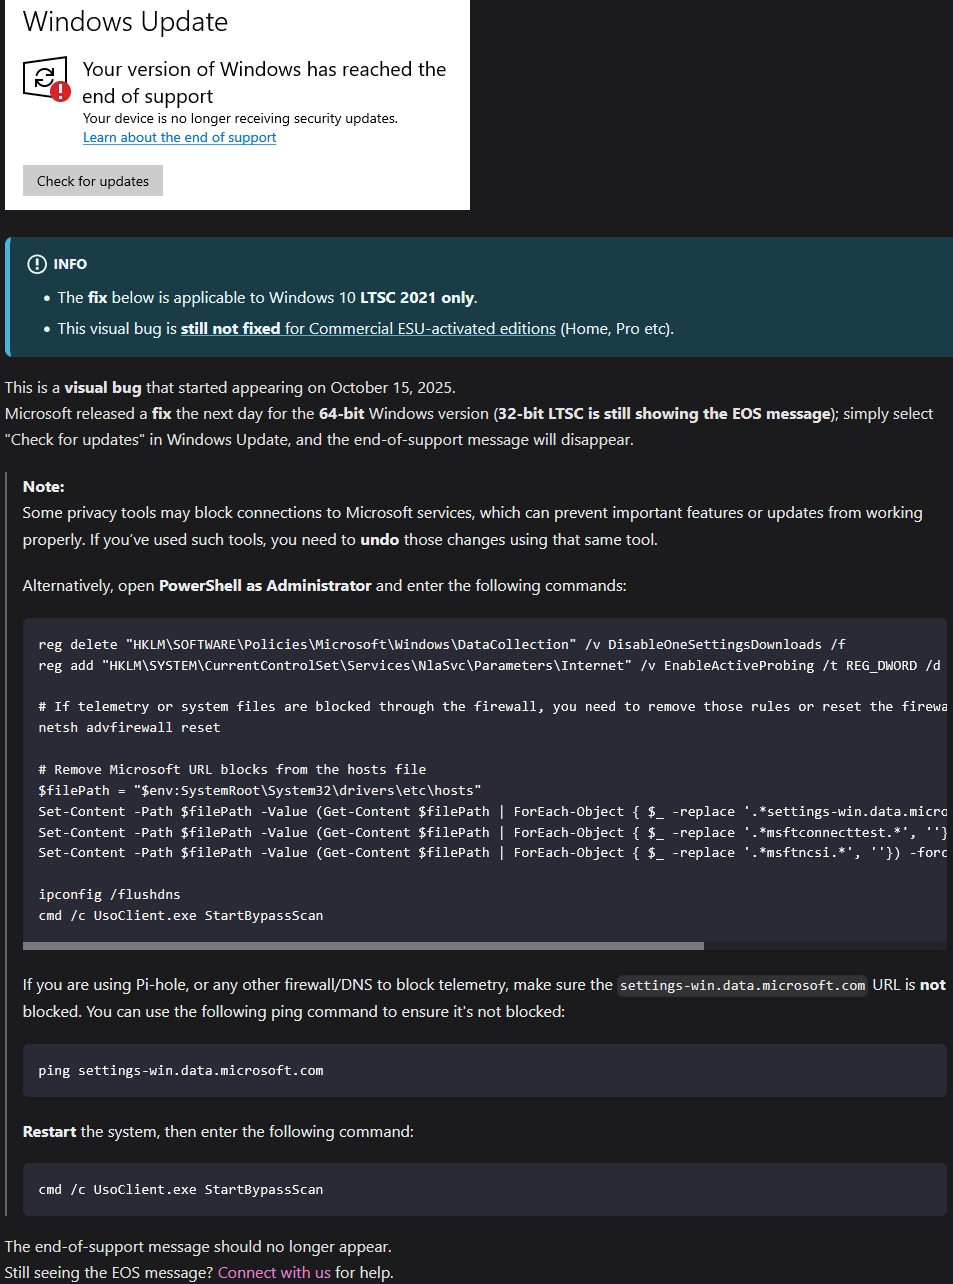Click the netsh advfirewall reset line

pyautogui.click(x=129, y=727)
